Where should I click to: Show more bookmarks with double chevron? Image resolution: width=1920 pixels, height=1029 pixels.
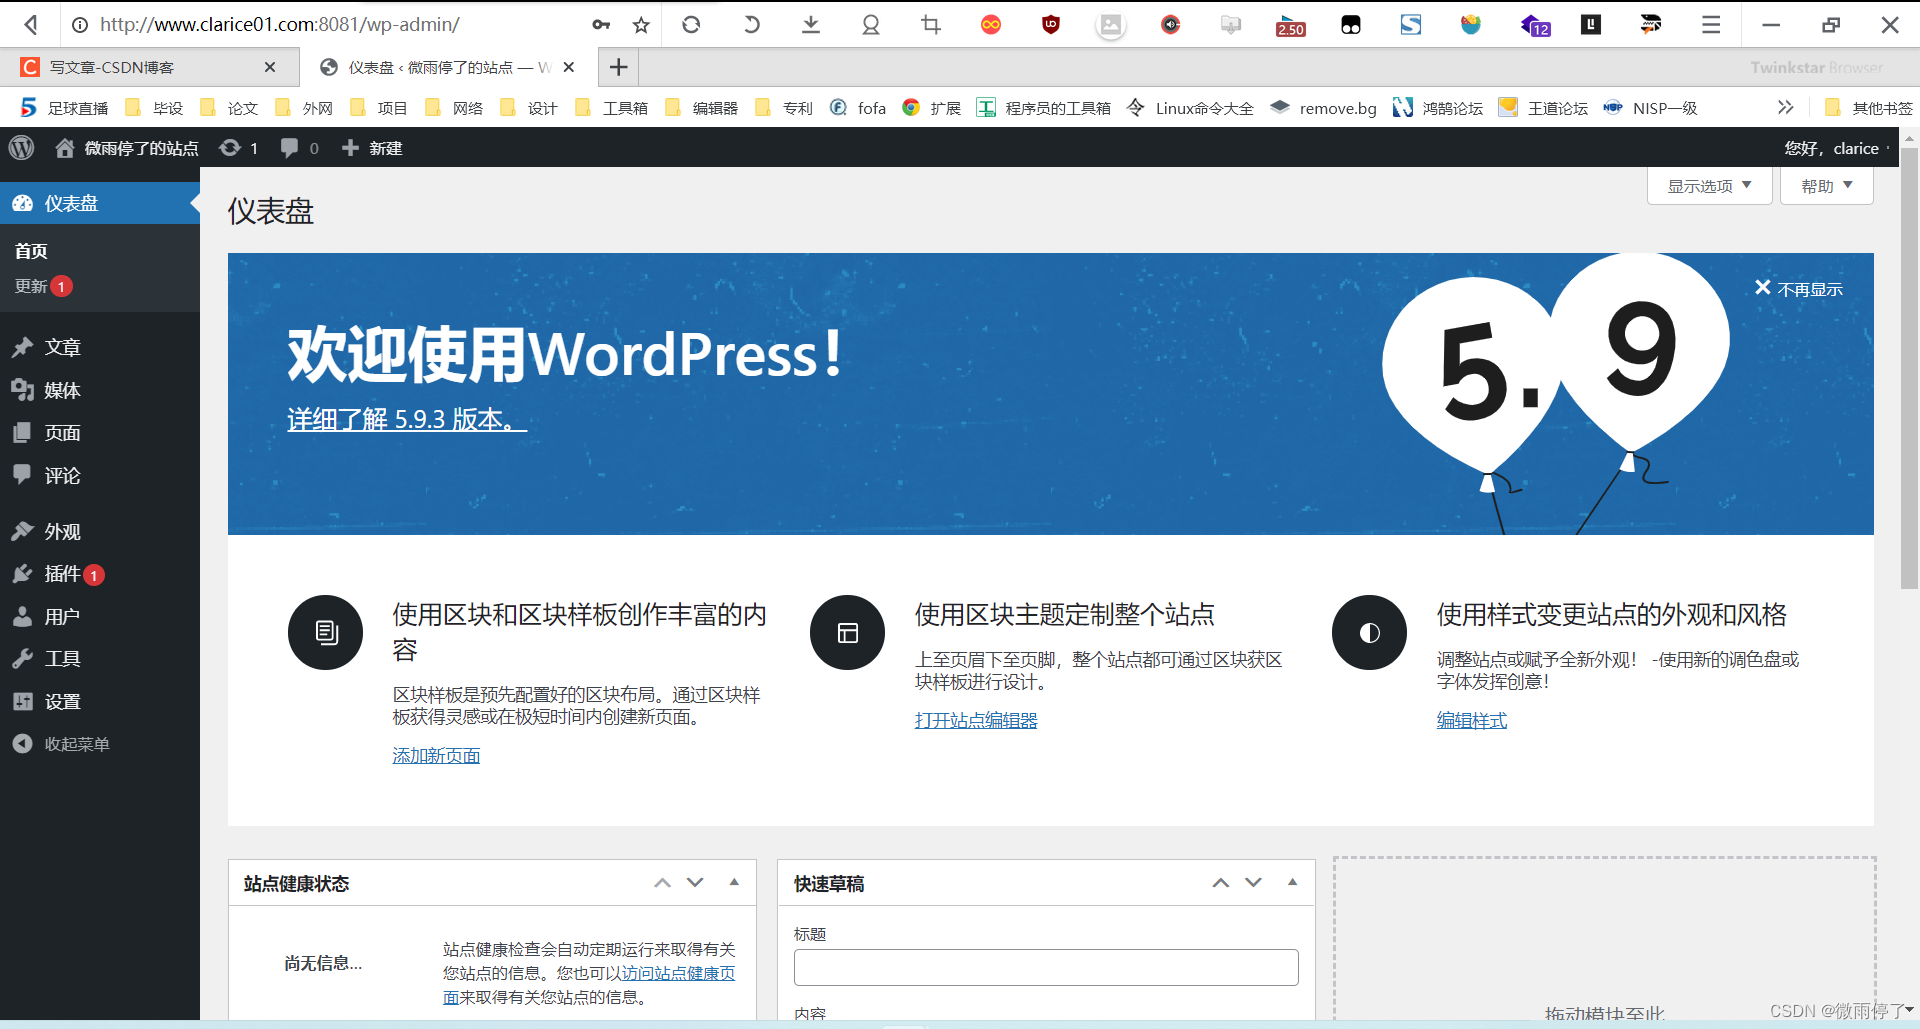tap(1785, 107)
